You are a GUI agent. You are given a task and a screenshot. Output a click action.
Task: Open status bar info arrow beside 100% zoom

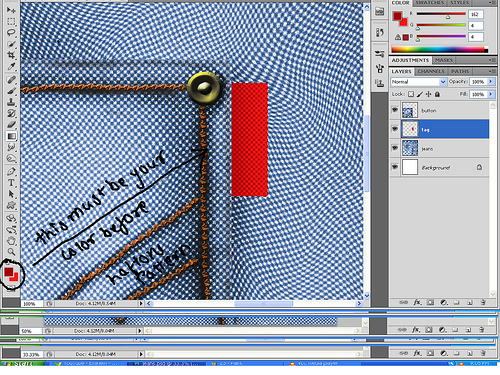click(141, 303)
